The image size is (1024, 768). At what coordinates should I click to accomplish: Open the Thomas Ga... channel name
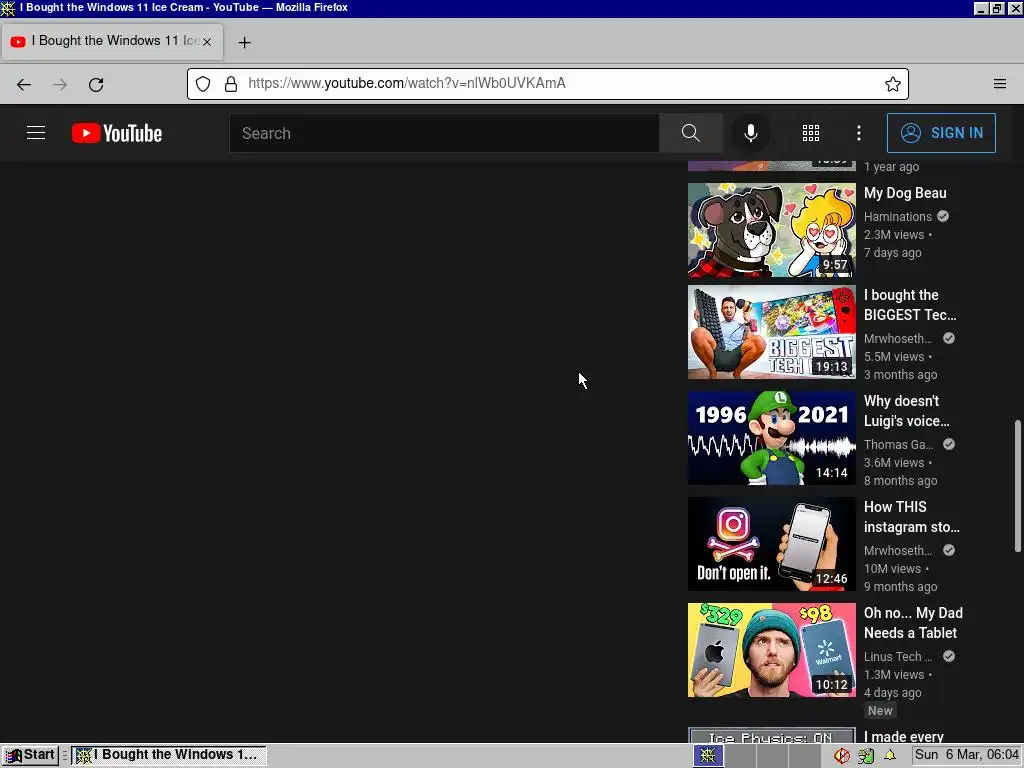899,445
